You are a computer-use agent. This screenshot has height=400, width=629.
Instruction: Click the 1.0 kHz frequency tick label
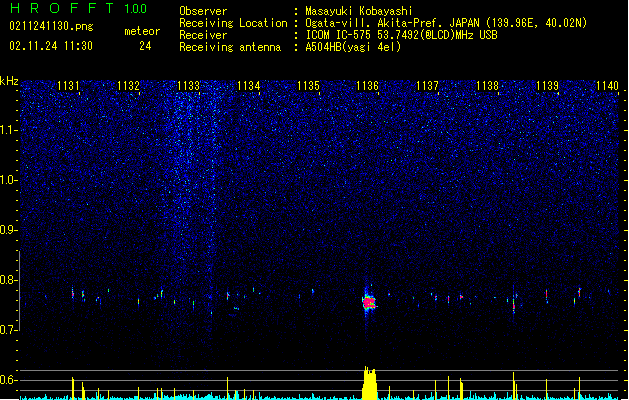(8, 180)
